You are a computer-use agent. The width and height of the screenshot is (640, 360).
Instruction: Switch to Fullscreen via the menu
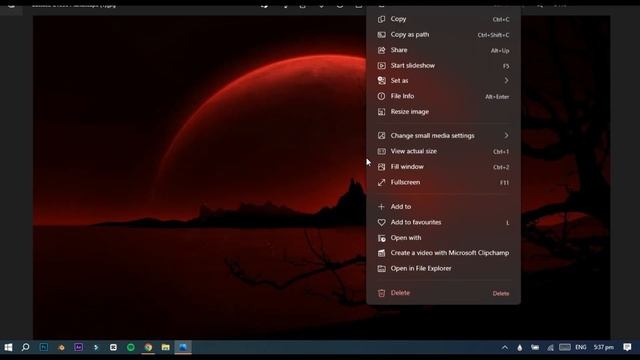pyautogui.click(x=443, y=182)
